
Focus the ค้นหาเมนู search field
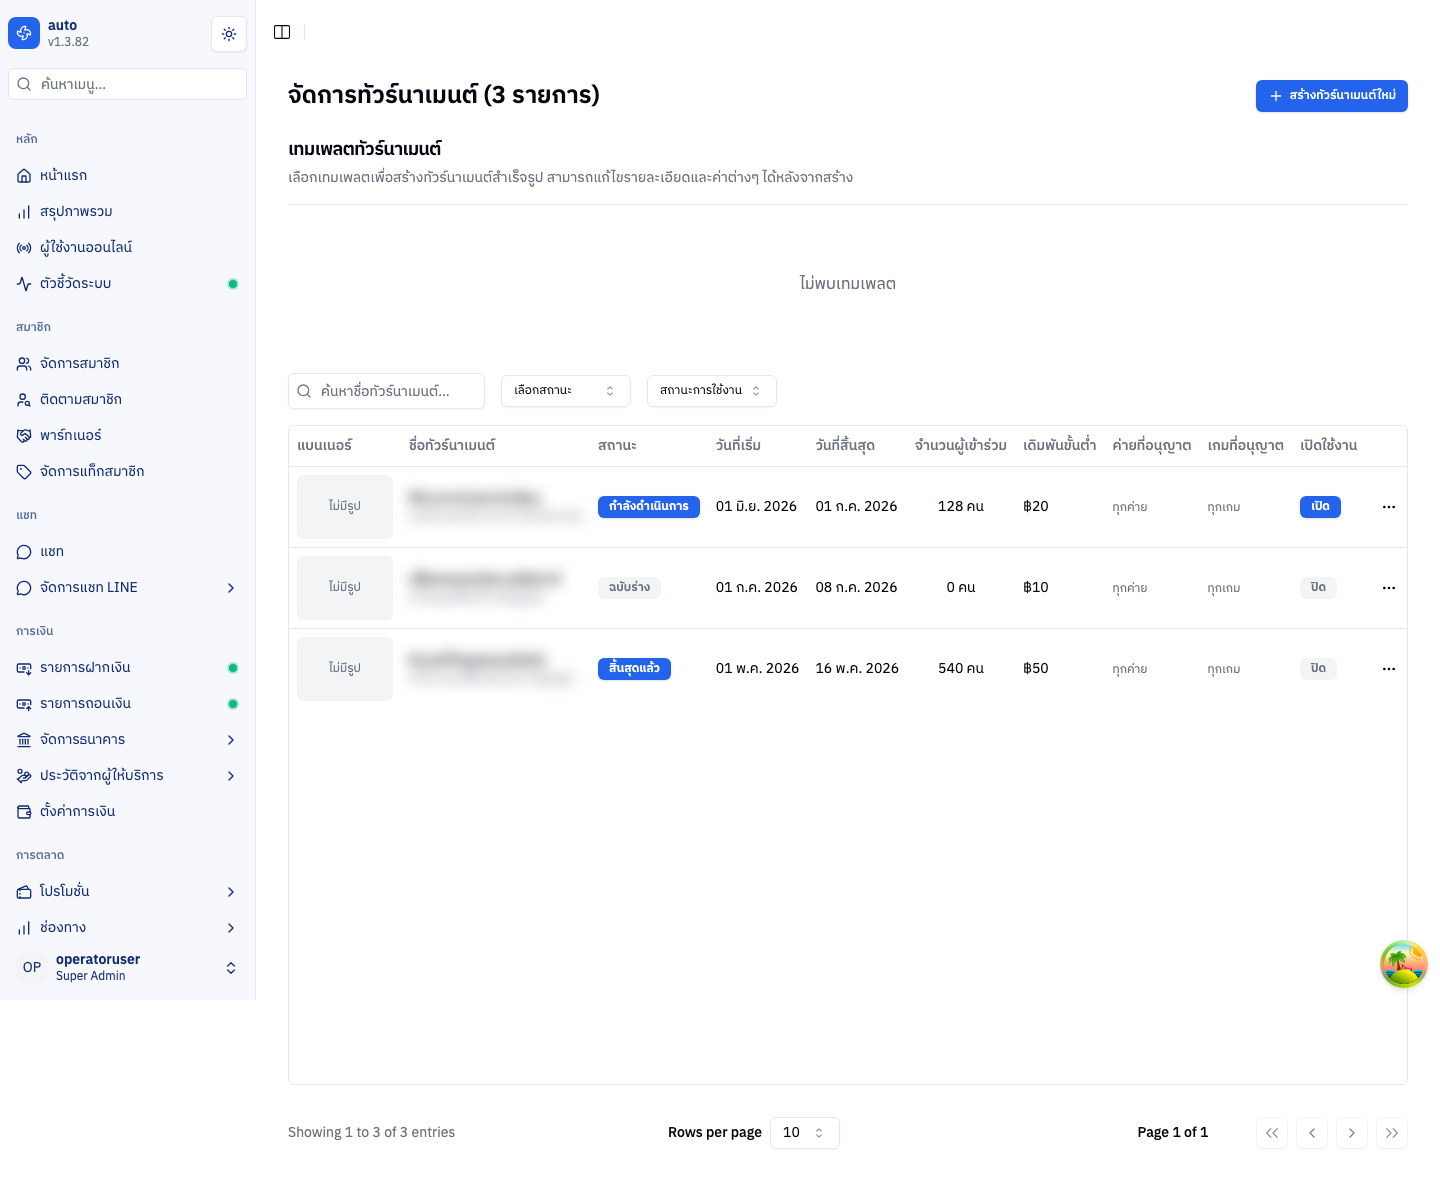coord(128,84)
